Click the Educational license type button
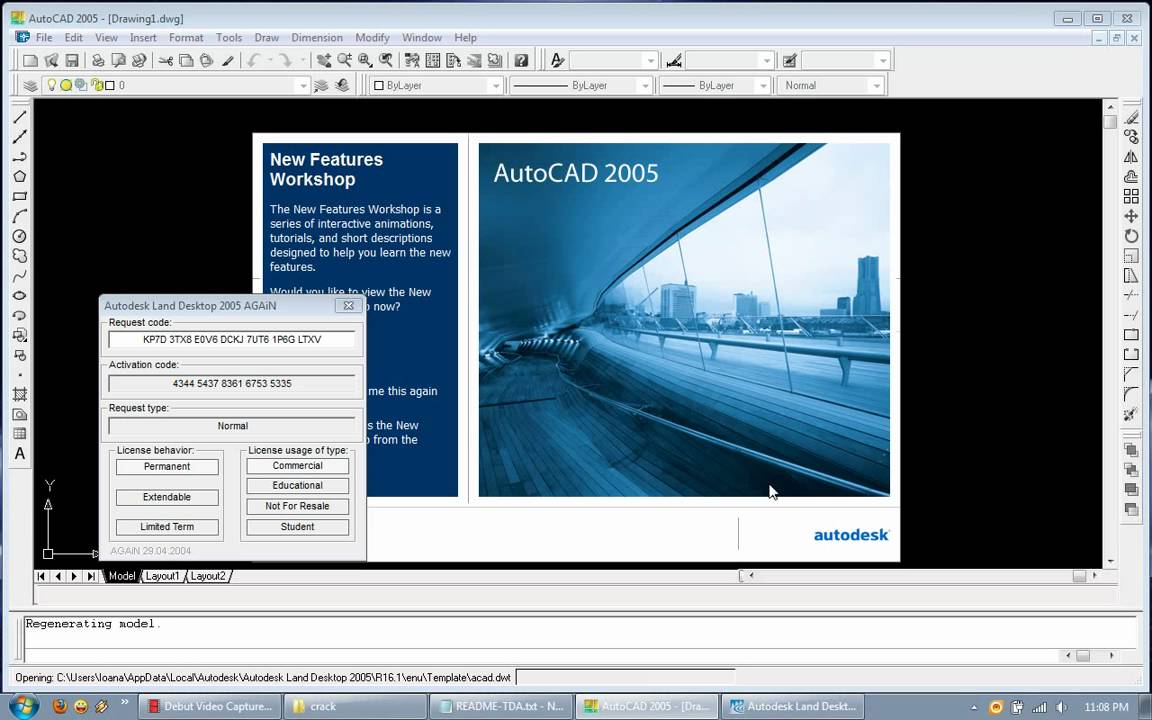 (x=298, y=486)
